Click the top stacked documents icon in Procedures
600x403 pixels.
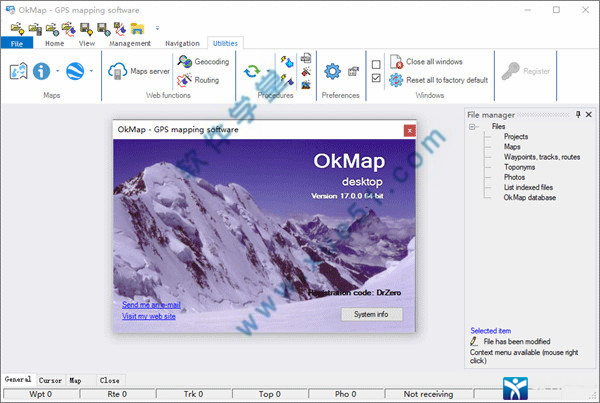point(306,58)
